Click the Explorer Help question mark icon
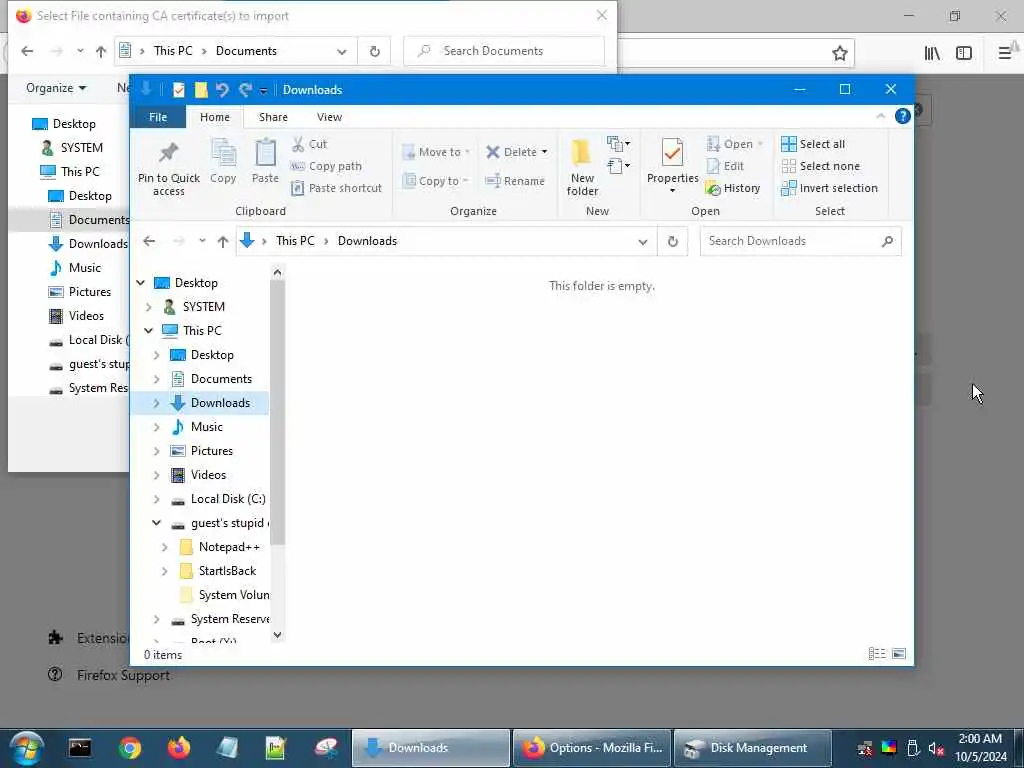Viewport: 1024px width, 768px height. click(903, 116)
